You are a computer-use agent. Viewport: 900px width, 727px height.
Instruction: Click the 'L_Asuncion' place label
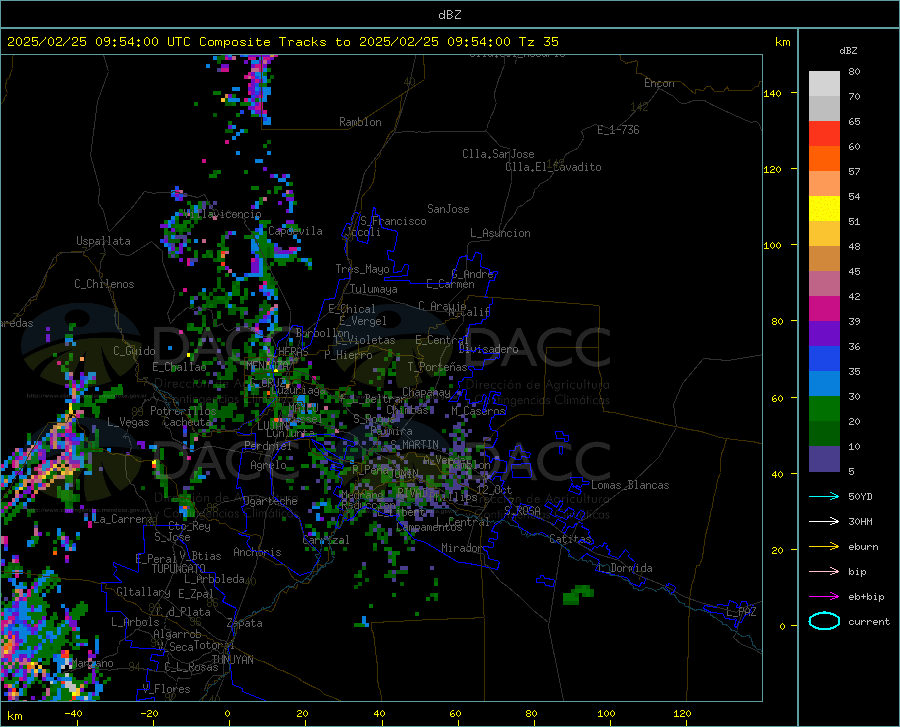[500, 233]
